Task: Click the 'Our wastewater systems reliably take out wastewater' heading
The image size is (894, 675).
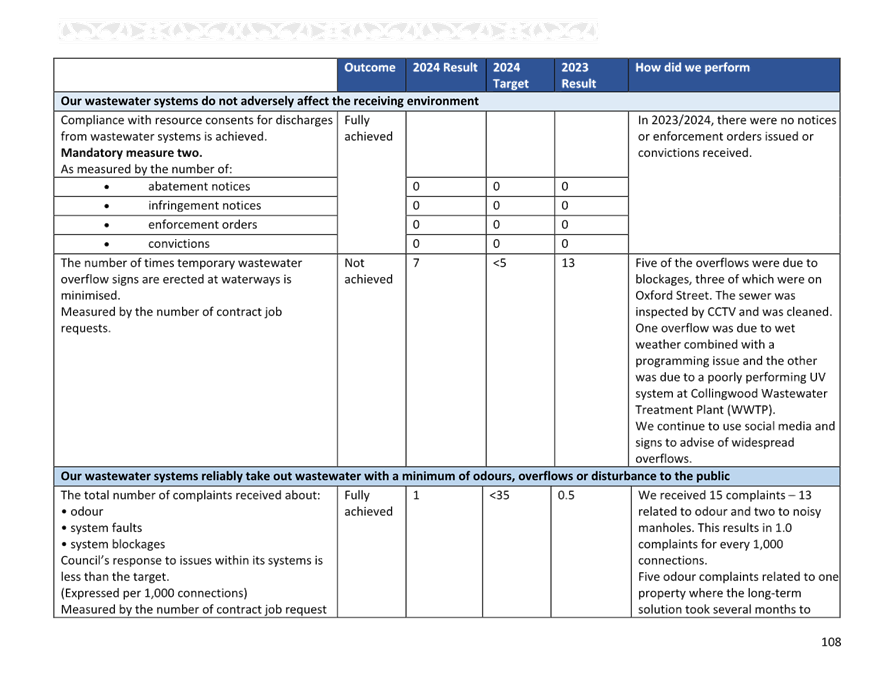Action: [395, 476]
